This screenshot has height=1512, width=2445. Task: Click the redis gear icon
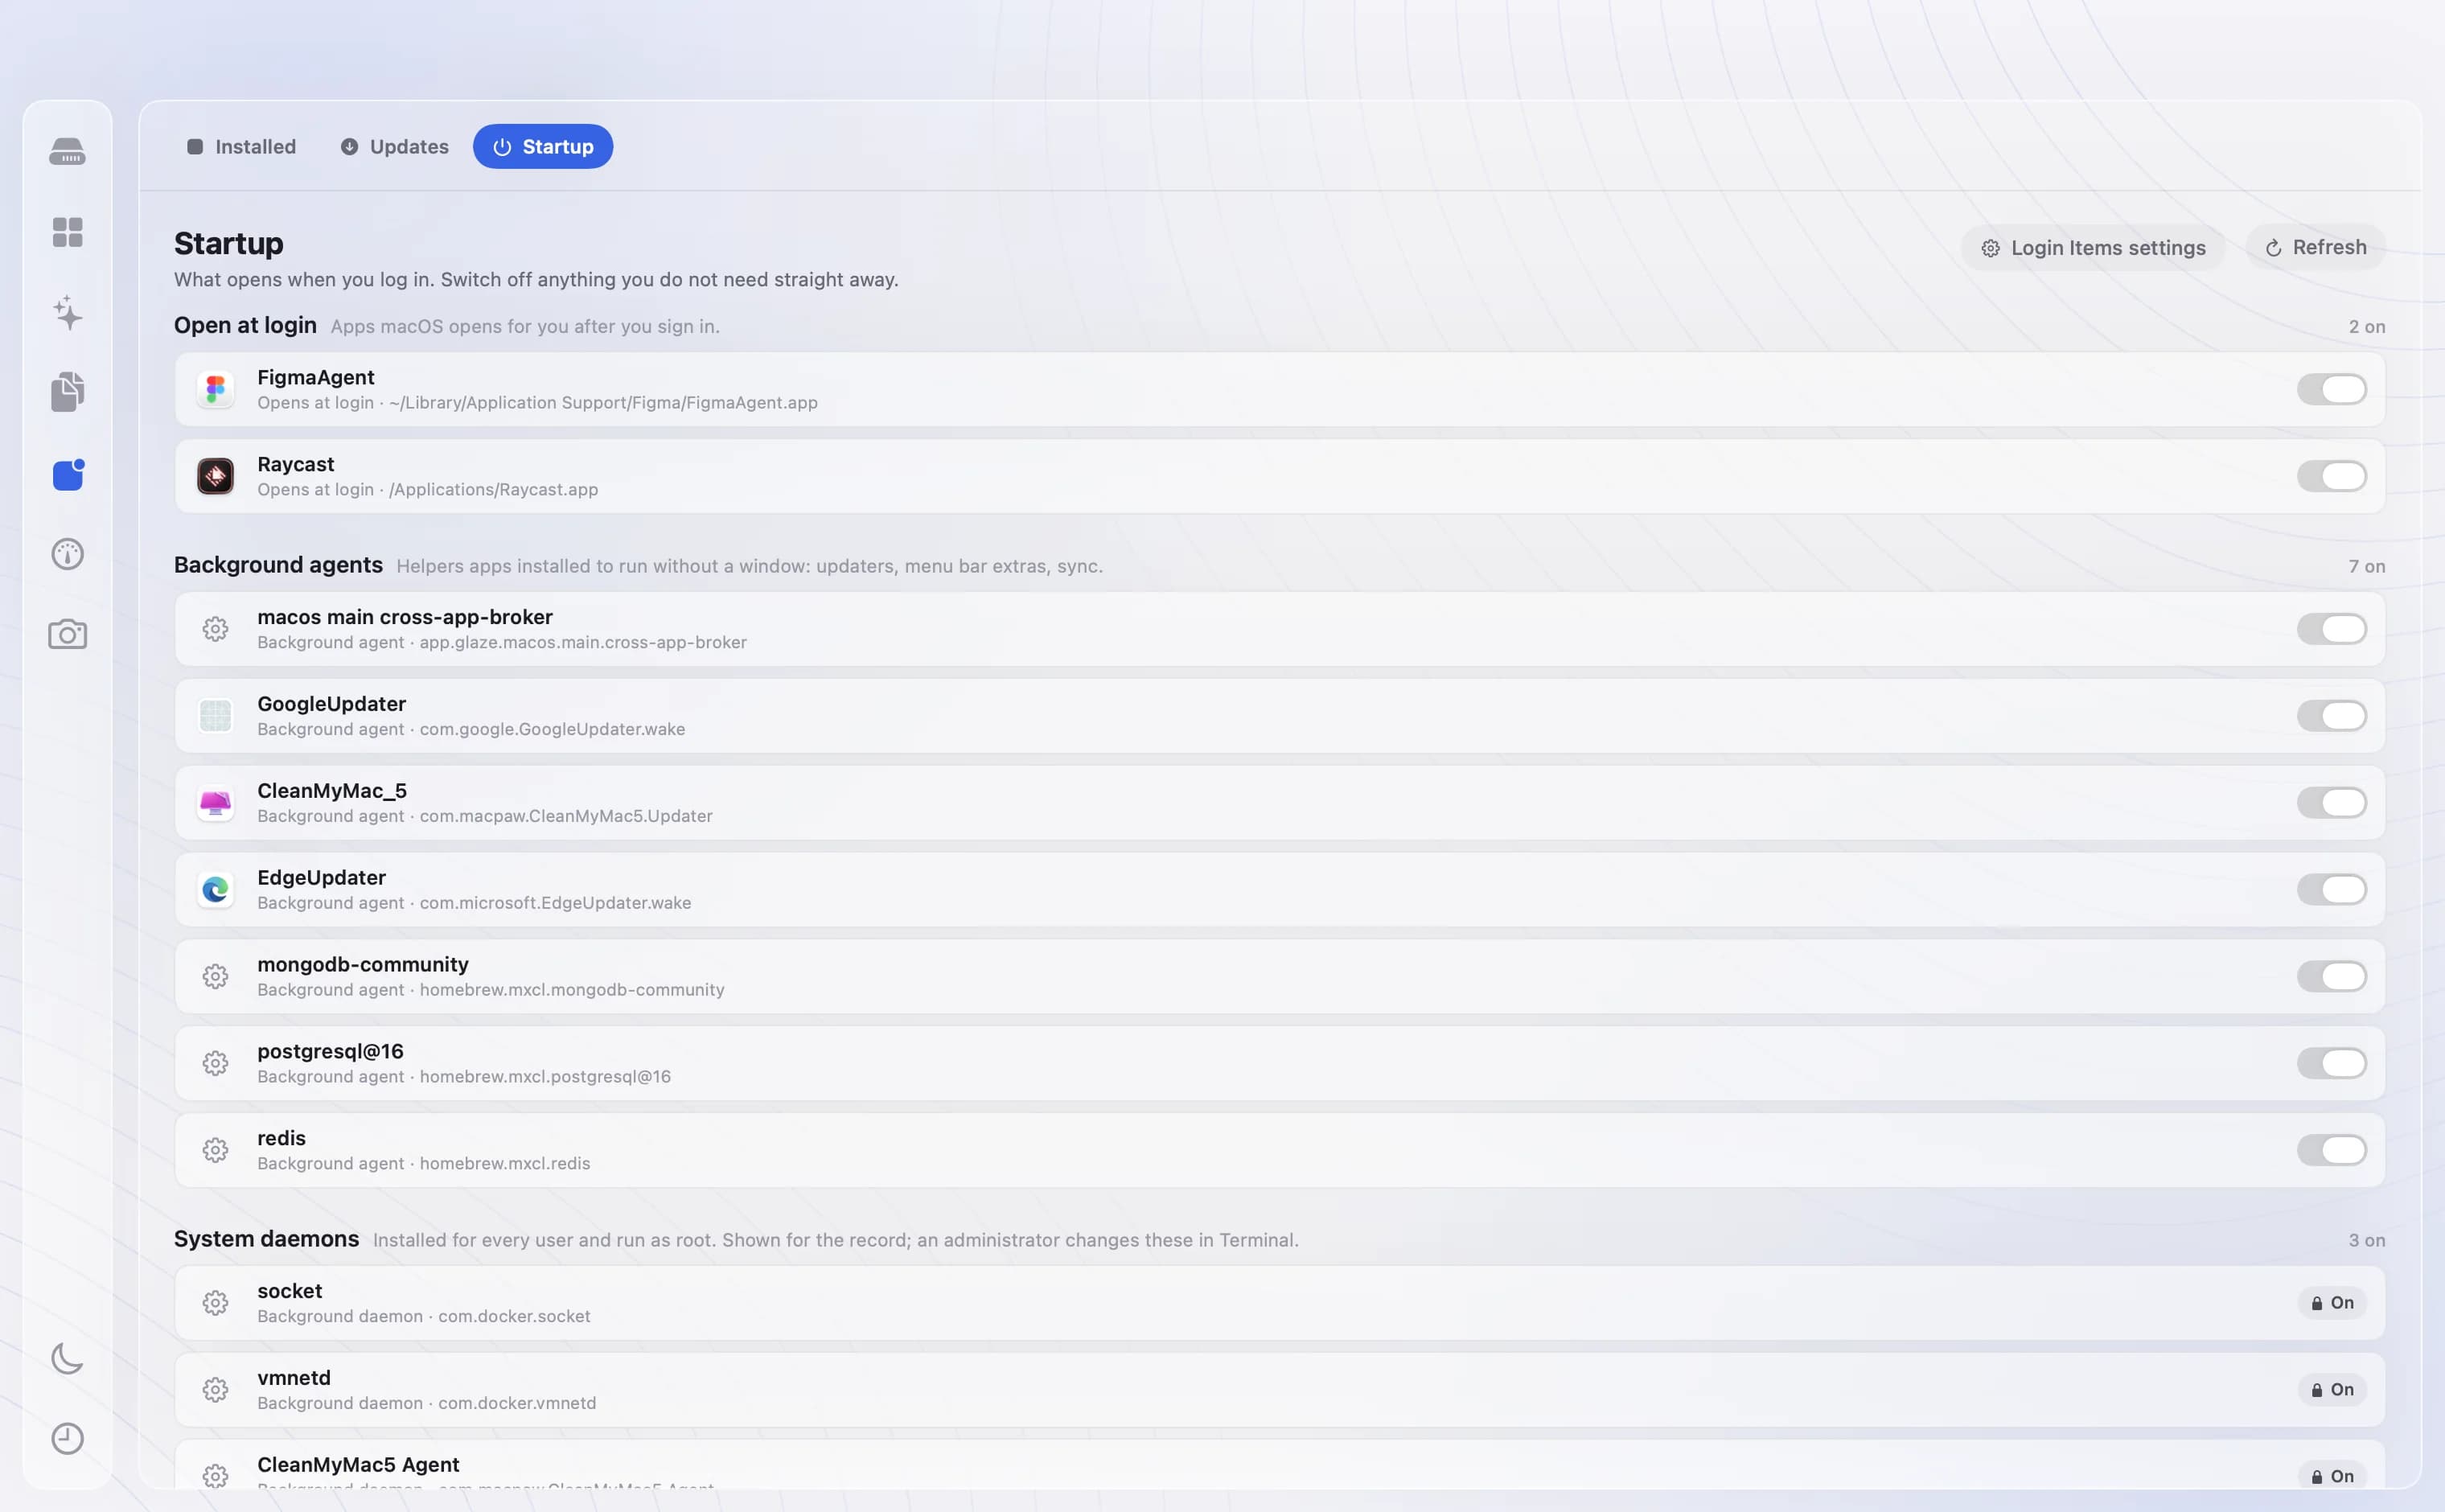coord(215,1150)
